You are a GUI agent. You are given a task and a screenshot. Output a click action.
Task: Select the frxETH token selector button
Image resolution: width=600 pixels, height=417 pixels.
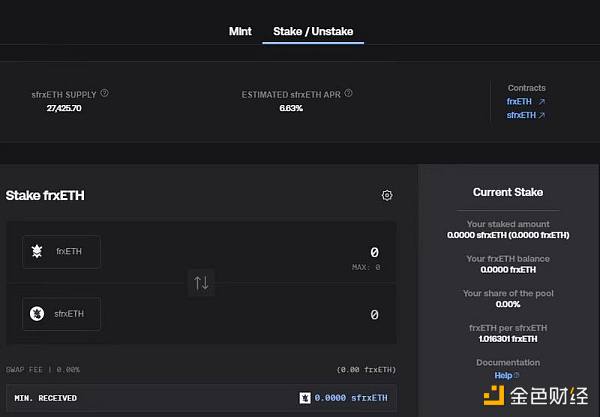tap(62, 252)
